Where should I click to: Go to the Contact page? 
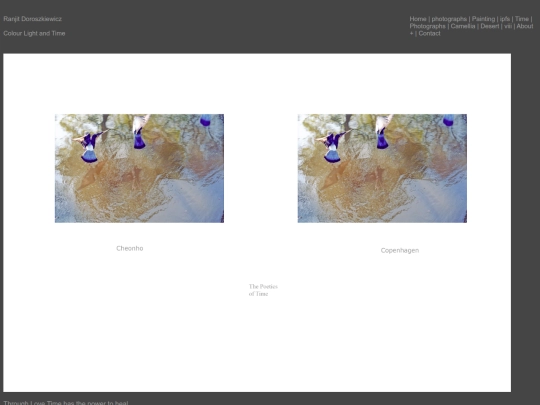[x=429, y=33]
